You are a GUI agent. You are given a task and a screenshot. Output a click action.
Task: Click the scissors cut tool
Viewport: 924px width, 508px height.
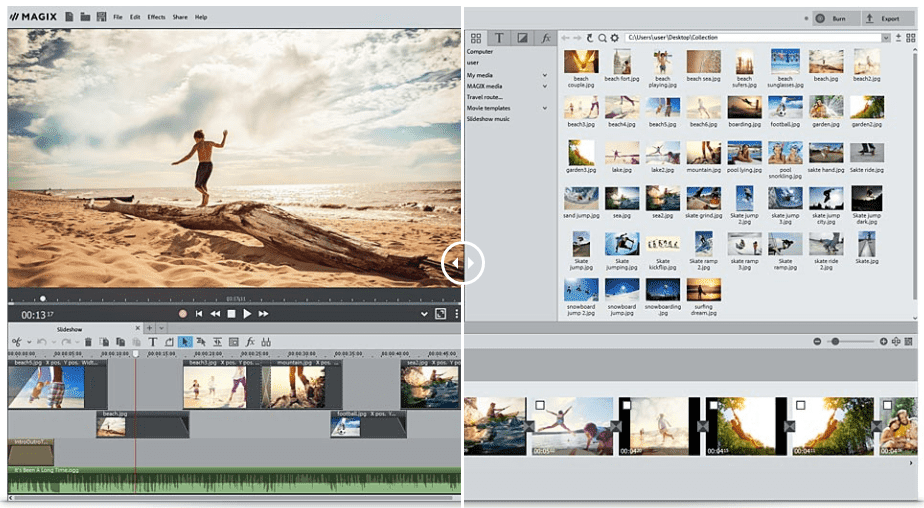(15, 342)
